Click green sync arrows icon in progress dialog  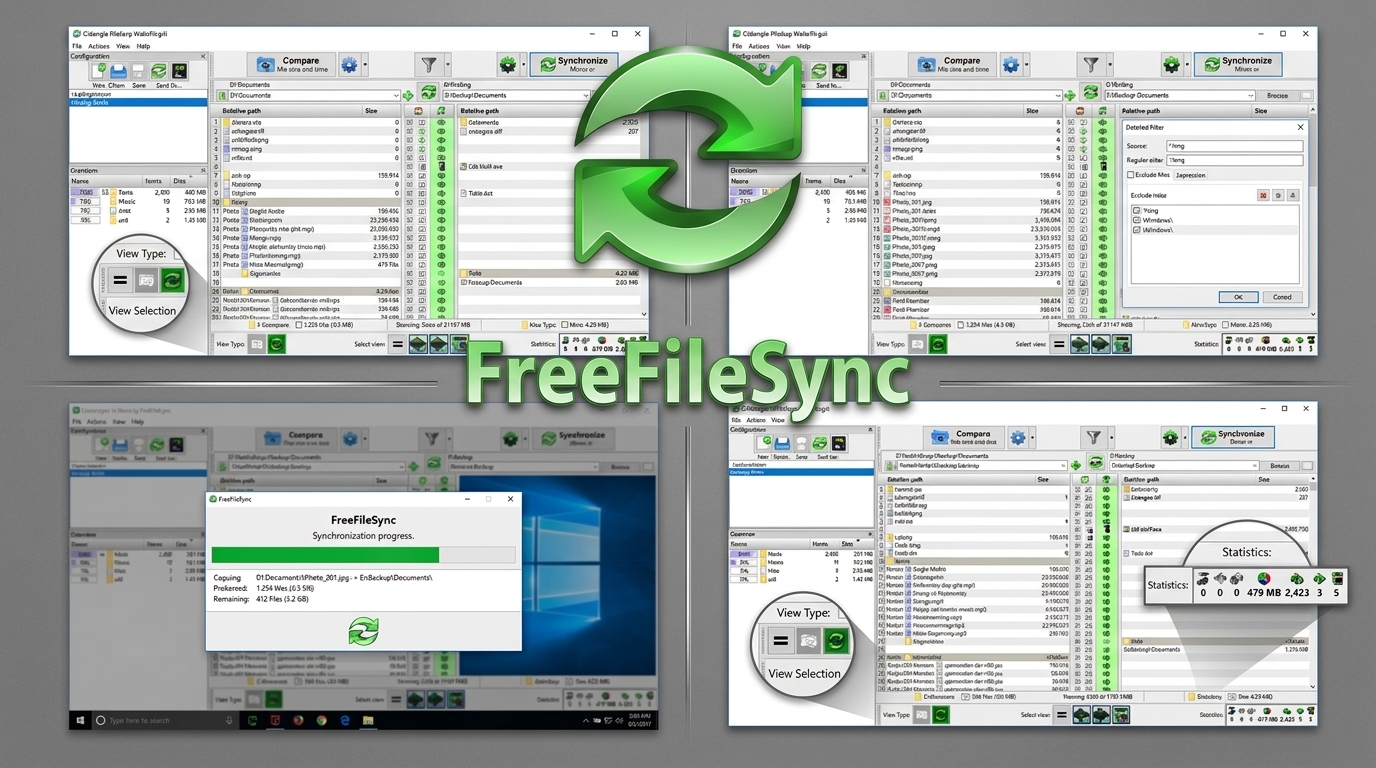(x=363, y=630)
